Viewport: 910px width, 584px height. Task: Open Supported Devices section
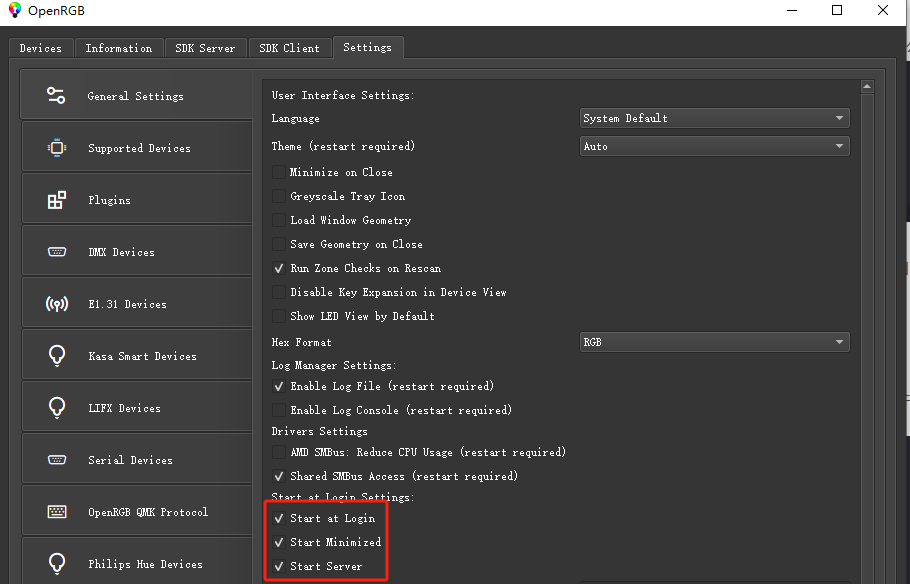[x=137, y=147]
